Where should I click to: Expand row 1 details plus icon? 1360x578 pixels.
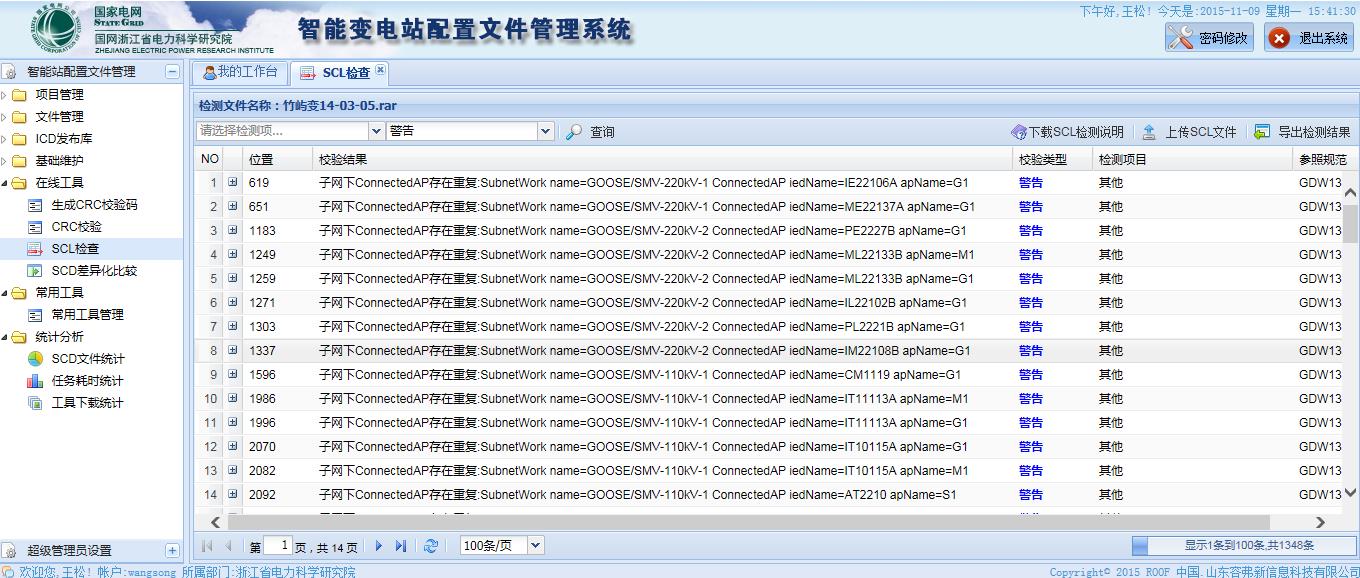click(233, 183)
